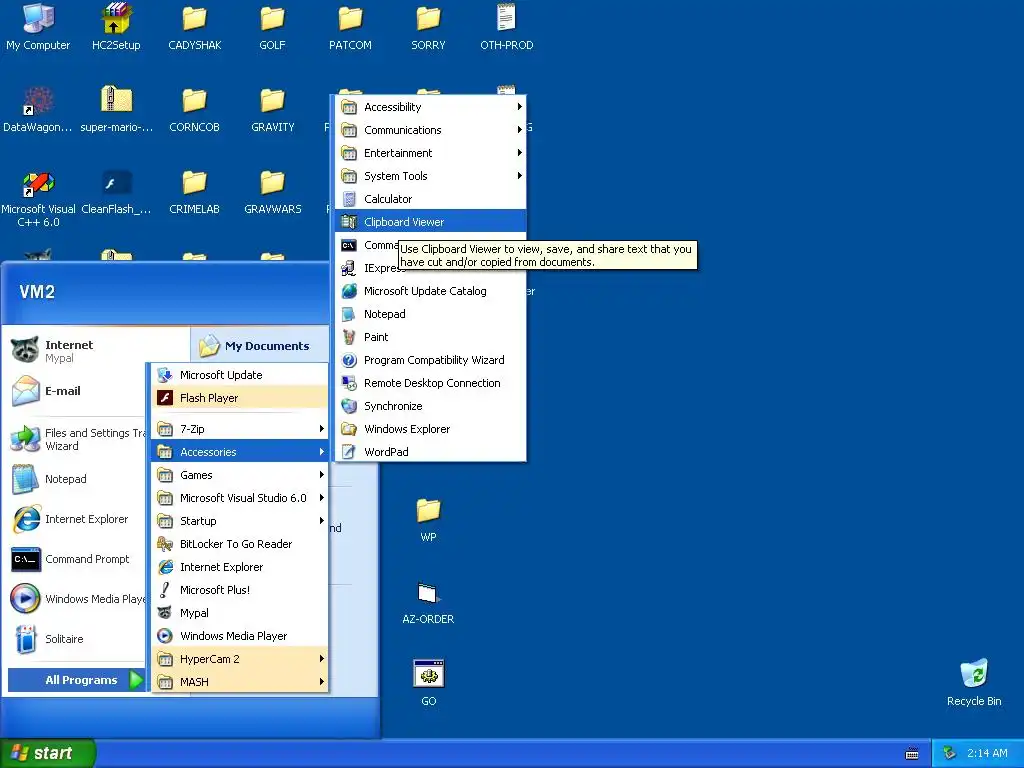
Task: Open Files and Settings Transfer Wizard
Action: tap(75, 440)
